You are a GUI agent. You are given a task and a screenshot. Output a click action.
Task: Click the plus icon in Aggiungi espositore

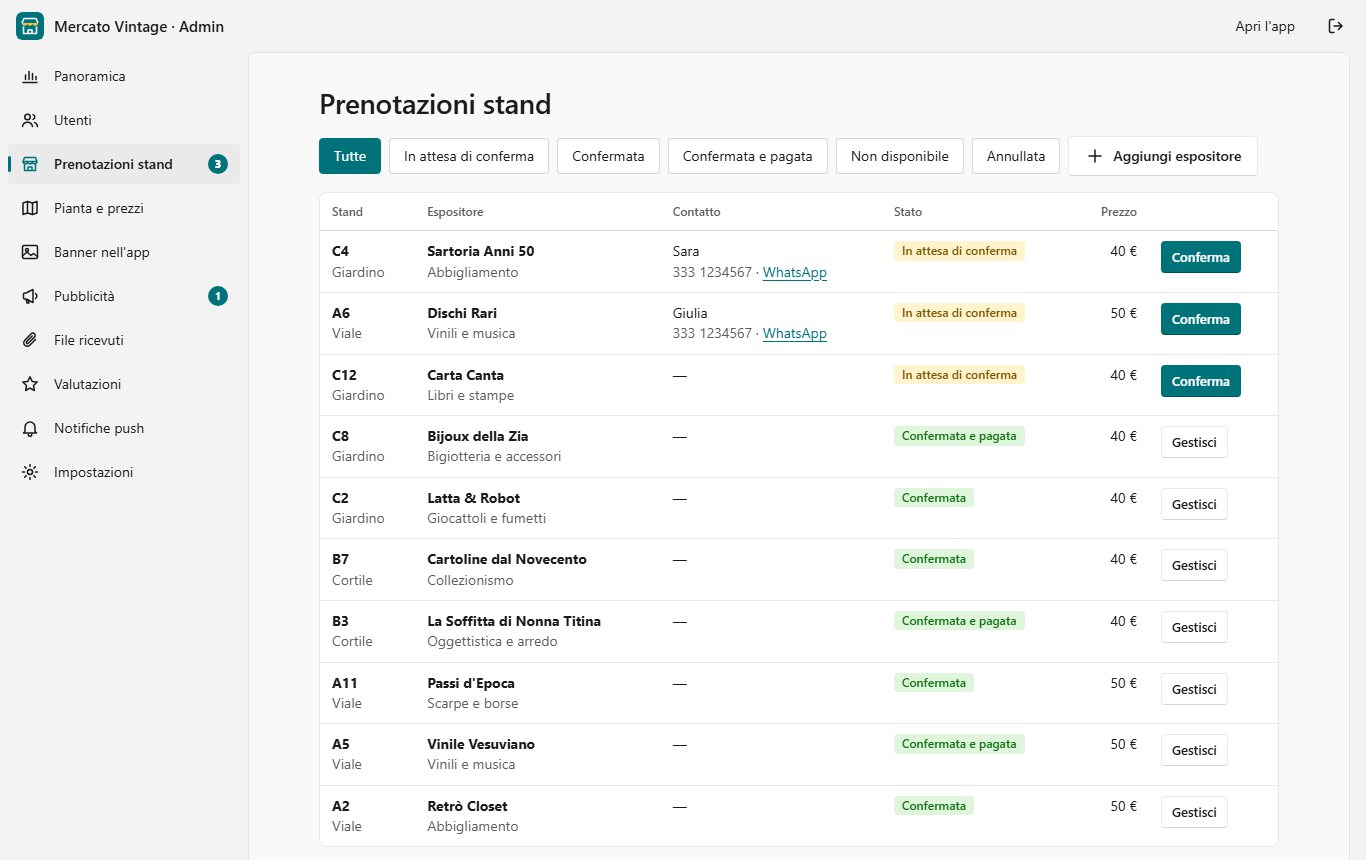1095,156
